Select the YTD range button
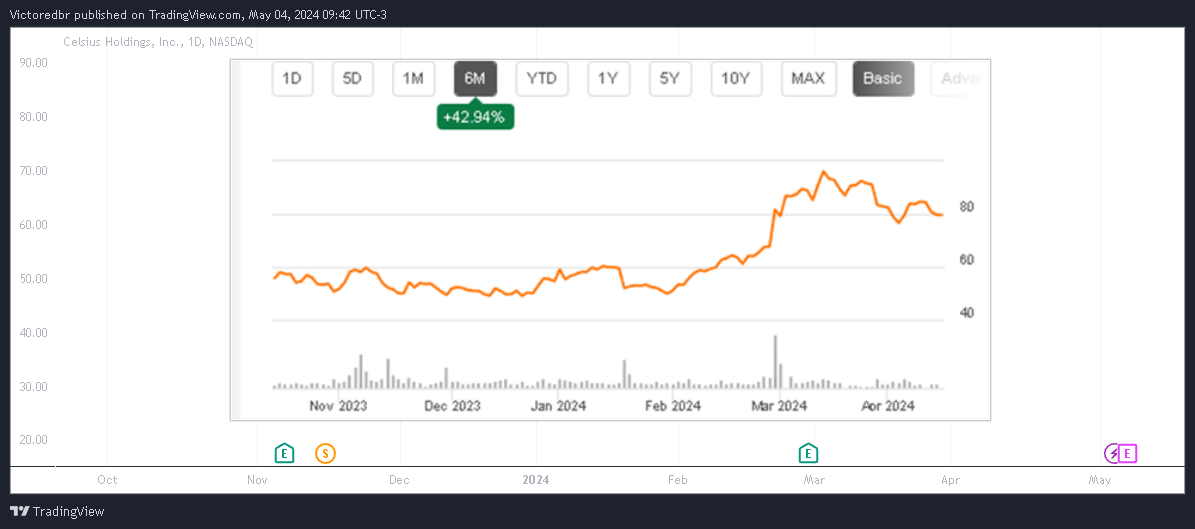This screenshot has width=1195, height=529. pyautogui.click(x=542, y=79)
